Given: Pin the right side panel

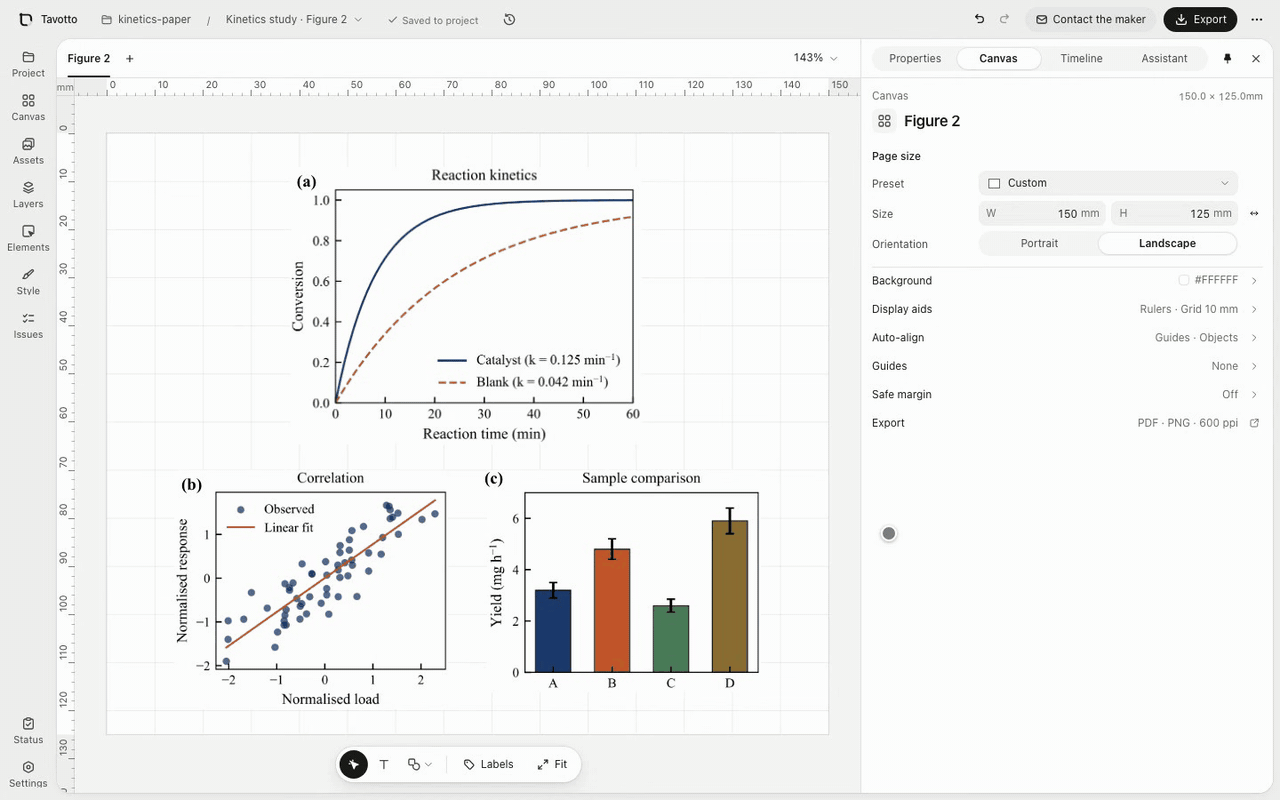Looking at the screenshot, I should (x=1228, y=58).
